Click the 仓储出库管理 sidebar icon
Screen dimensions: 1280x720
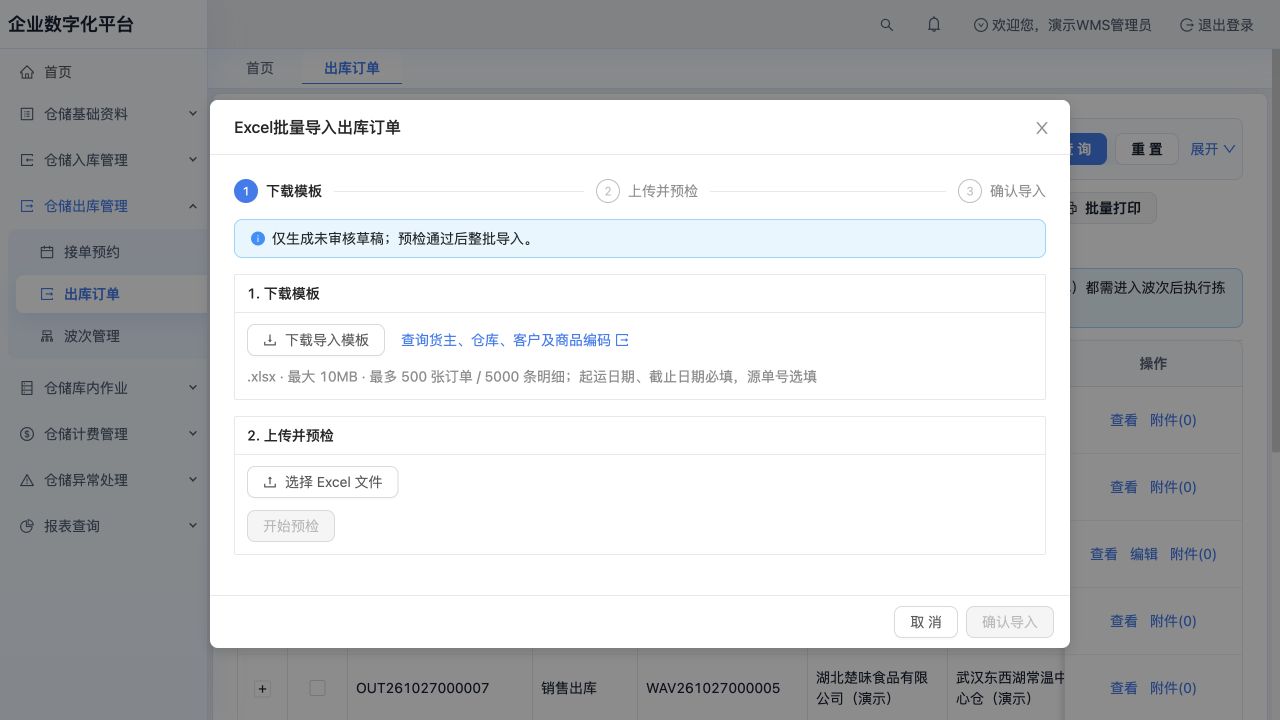tap(27, 206)
